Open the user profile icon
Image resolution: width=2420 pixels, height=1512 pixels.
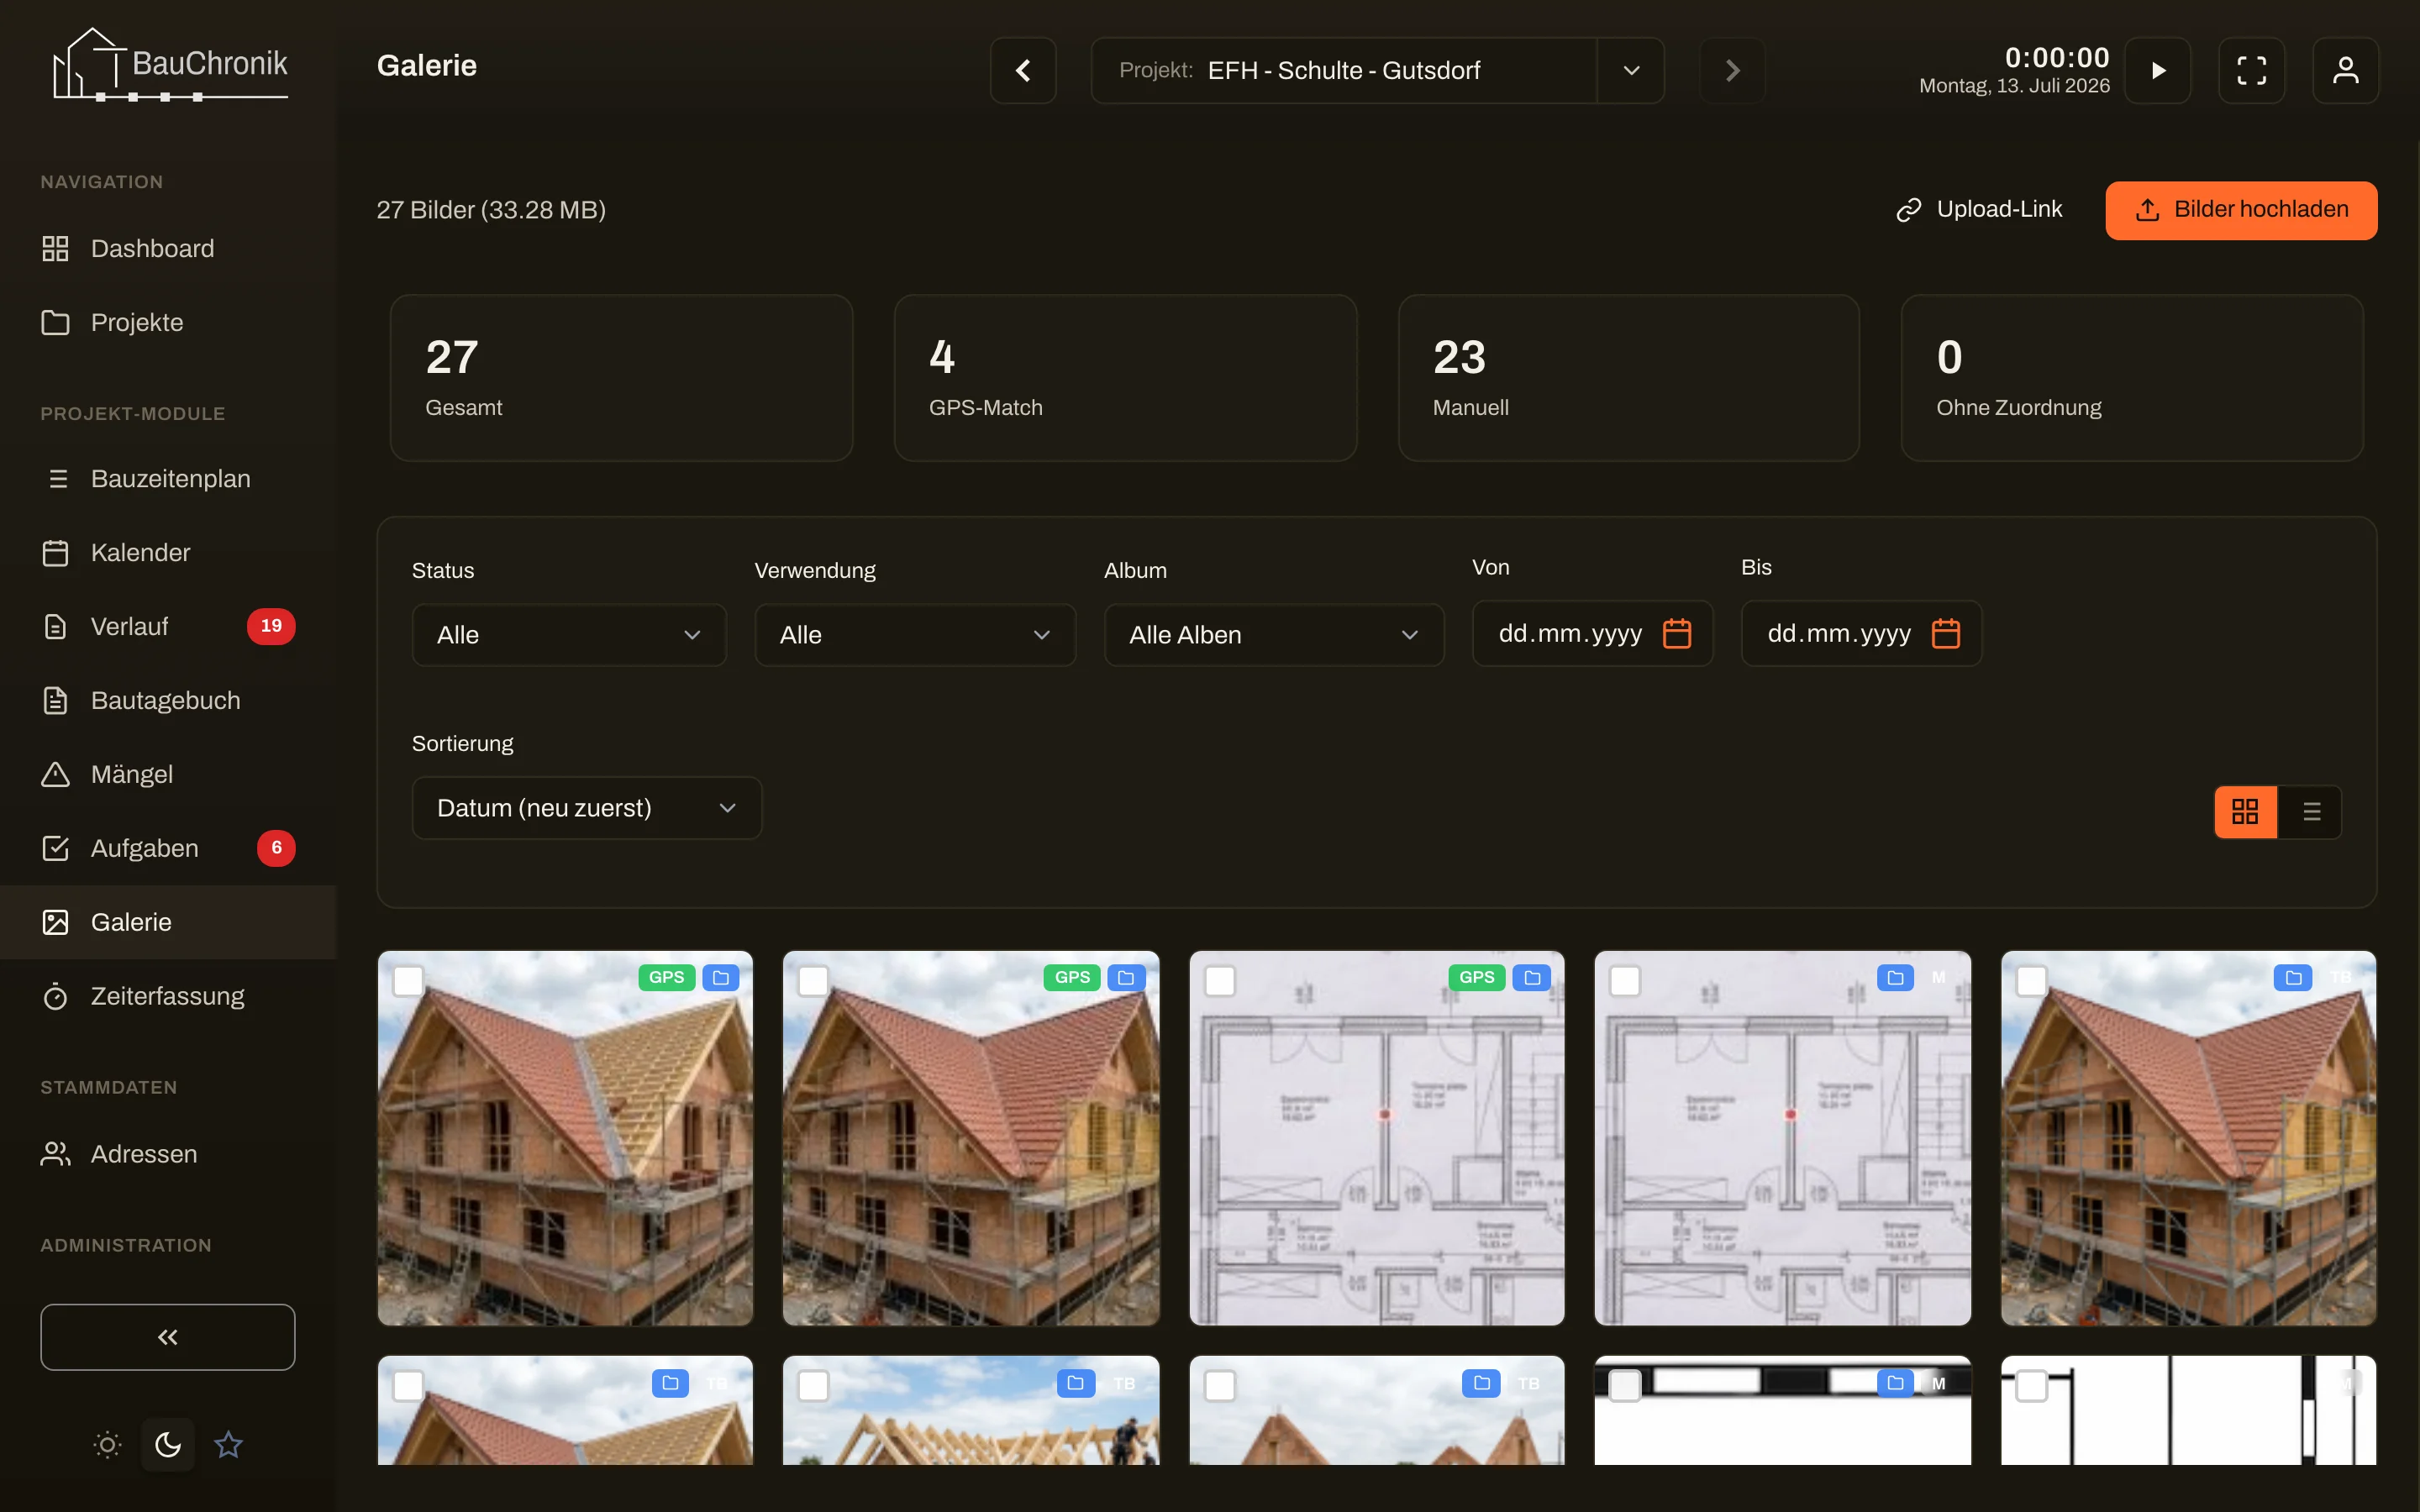coord(2345,70)
